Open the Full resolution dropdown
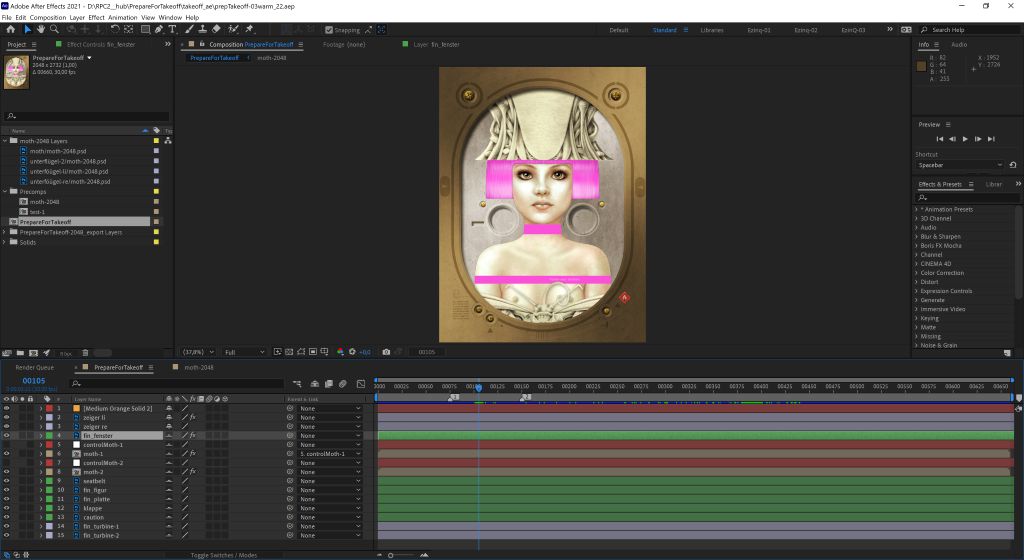The width and height of the screenshot is (1024, 560). point(244,352)
